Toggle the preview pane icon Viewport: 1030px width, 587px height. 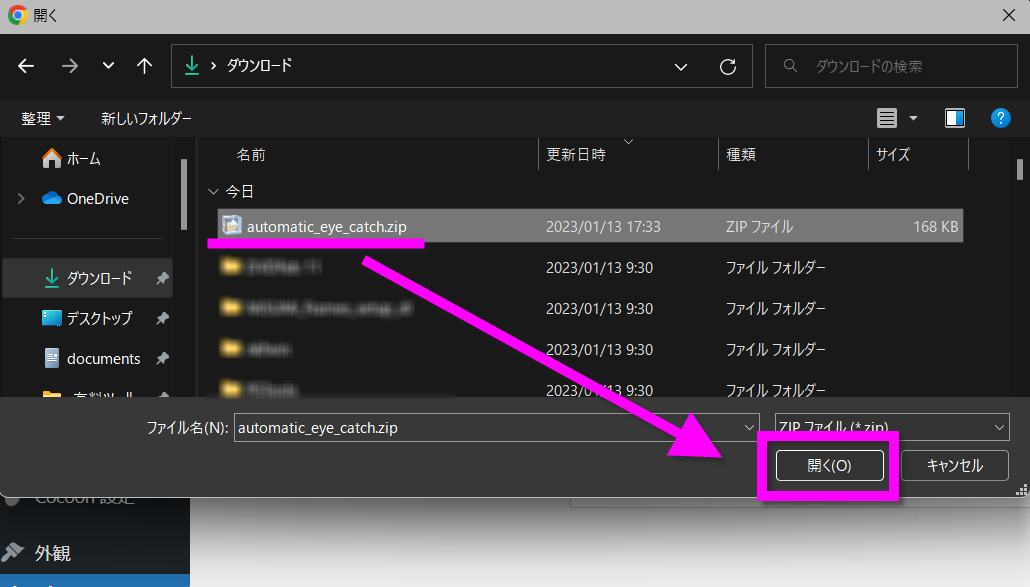(x=954, y=118)
